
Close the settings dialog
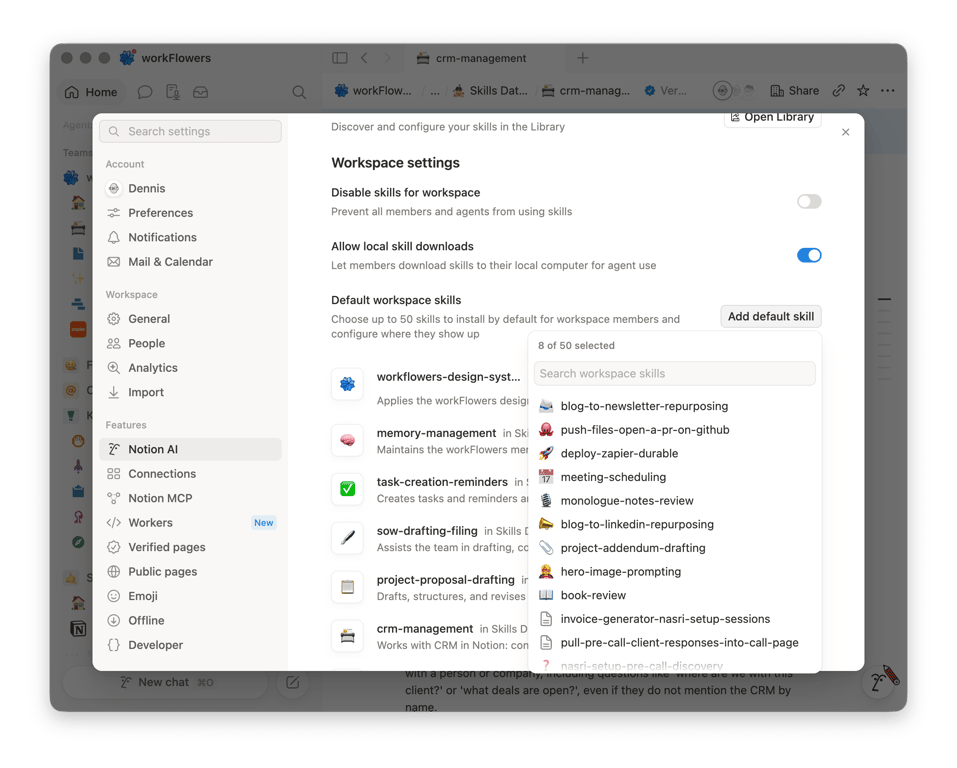pyautogui.click(x=845, y=132)
